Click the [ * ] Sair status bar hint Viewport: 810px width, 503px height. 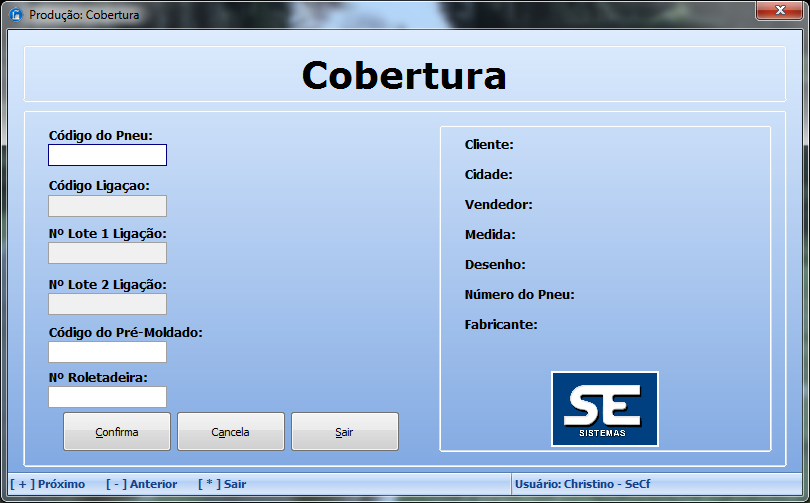(x=222, y=484)
